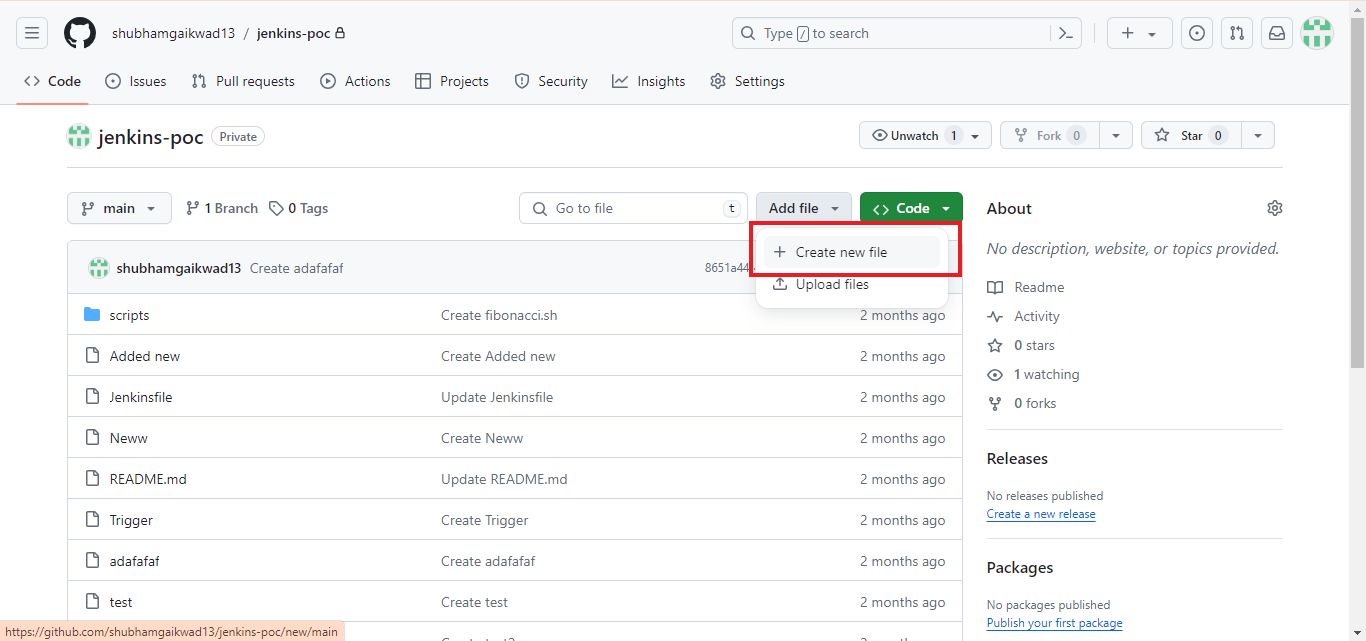This screenshot has width=1366, height=641.
Task: Open the adafafaf file in list
Action: (134, 561)
